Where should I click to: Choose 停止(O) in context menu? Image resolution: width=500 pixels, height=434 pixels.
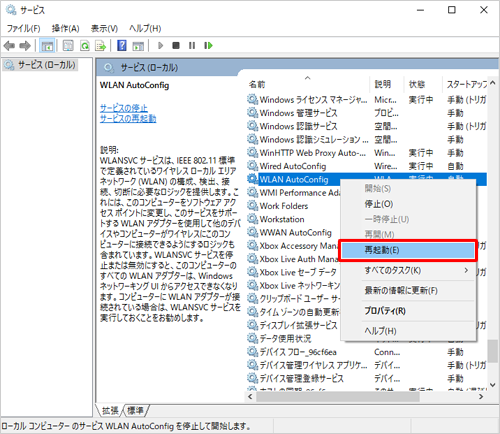[x=408, y=204]
